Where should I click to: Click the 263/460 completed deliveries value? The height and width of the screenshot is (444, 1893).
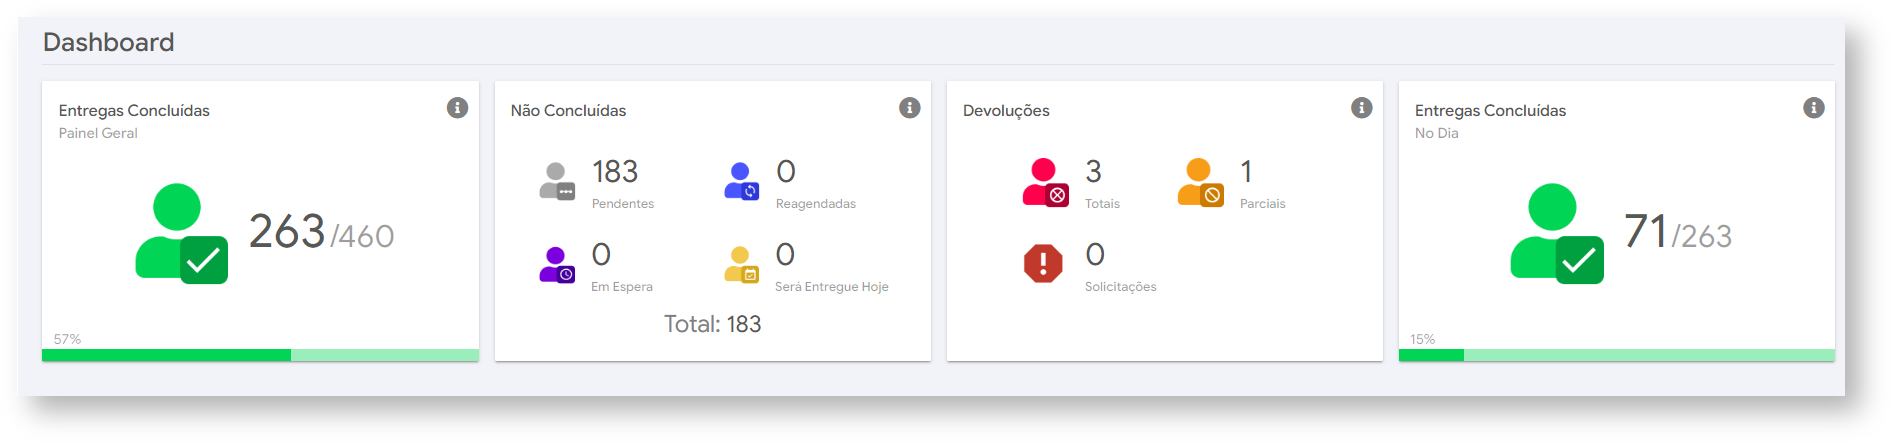pos(321,232)
